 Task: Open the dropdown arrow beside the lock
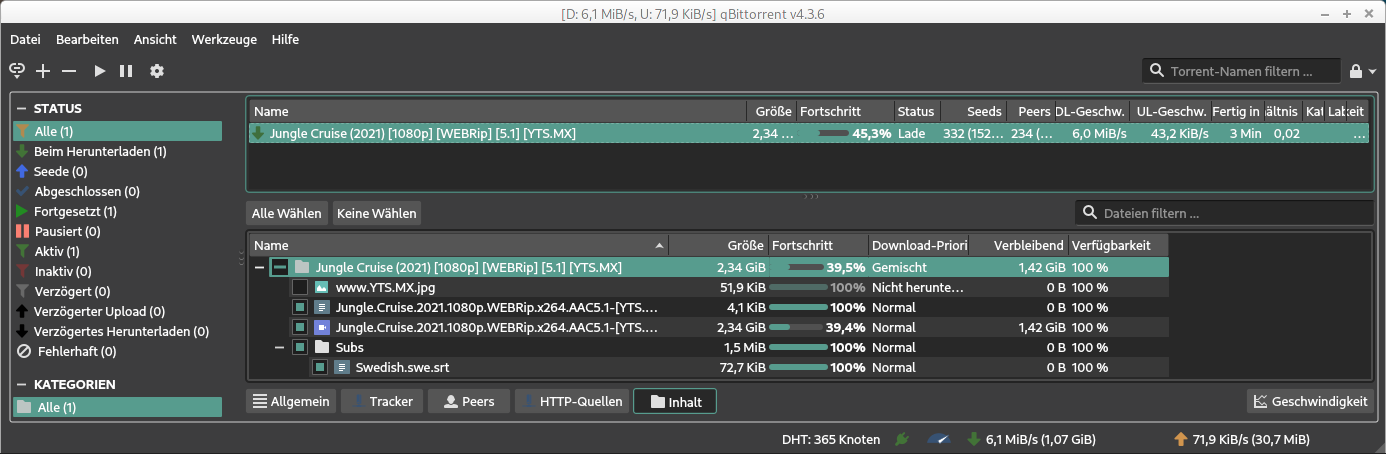click(1372, 71)
